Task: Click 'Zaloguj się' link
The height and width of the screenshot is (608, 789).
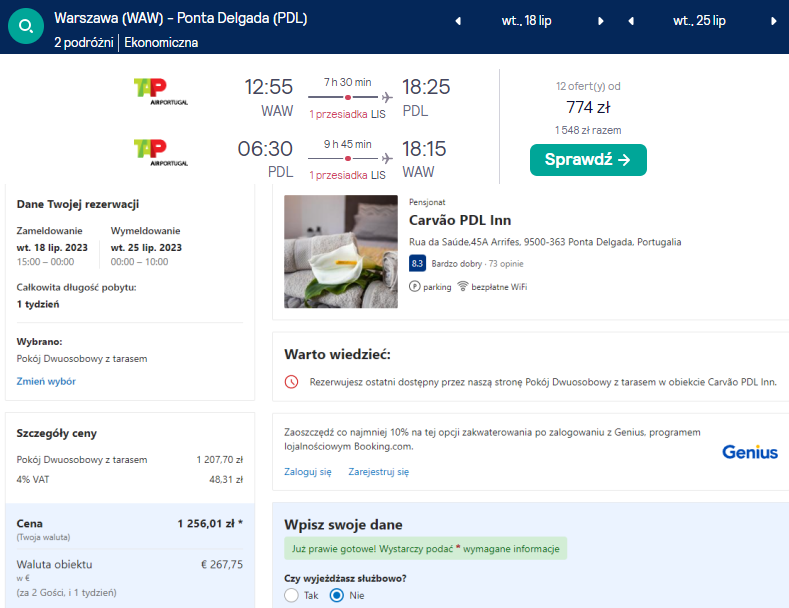Action: pos(308,472)
